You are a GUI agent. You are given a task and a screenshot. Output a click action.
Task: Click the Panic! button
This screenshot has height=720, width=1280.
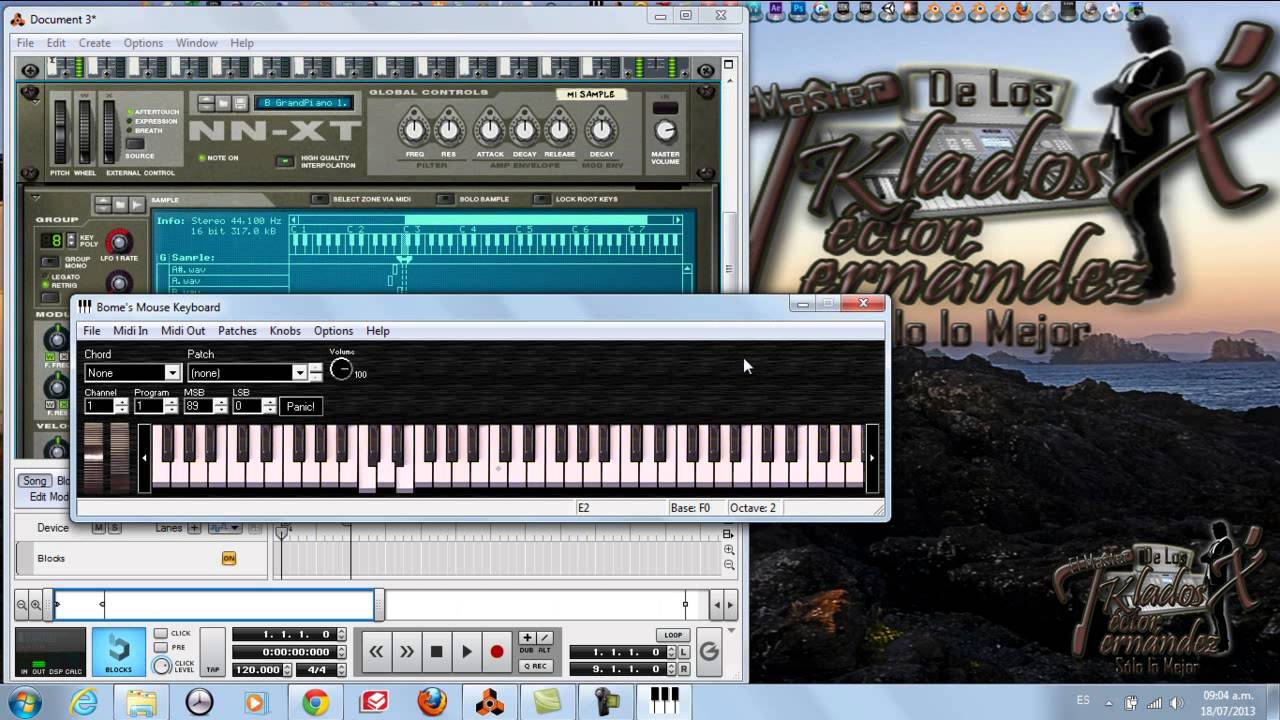click(x=300, y=406)
